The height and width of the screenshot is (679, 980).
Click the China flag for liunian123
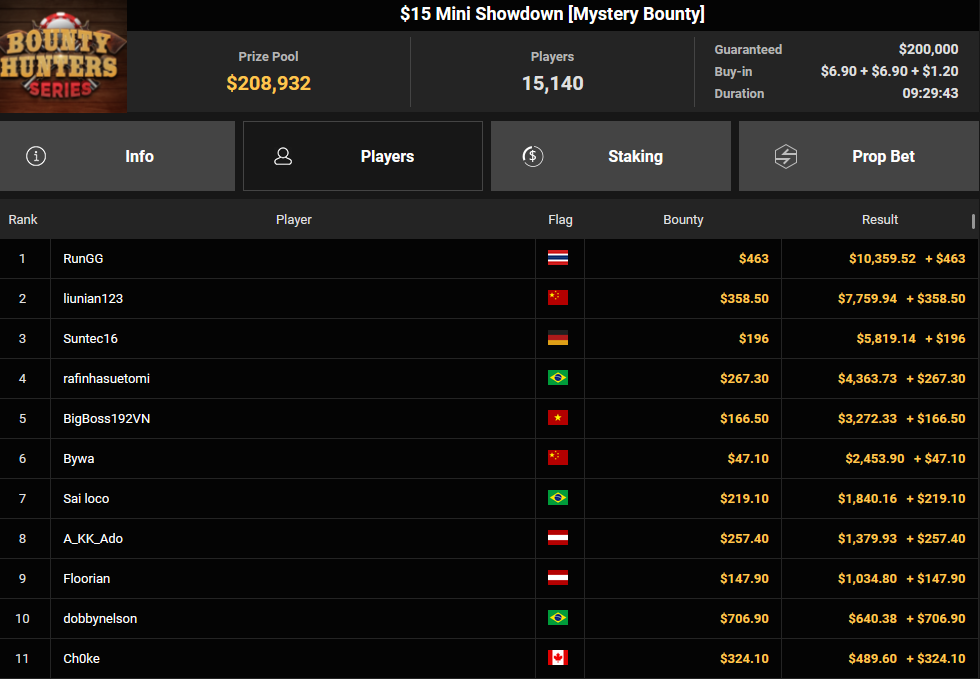point(558,298)
